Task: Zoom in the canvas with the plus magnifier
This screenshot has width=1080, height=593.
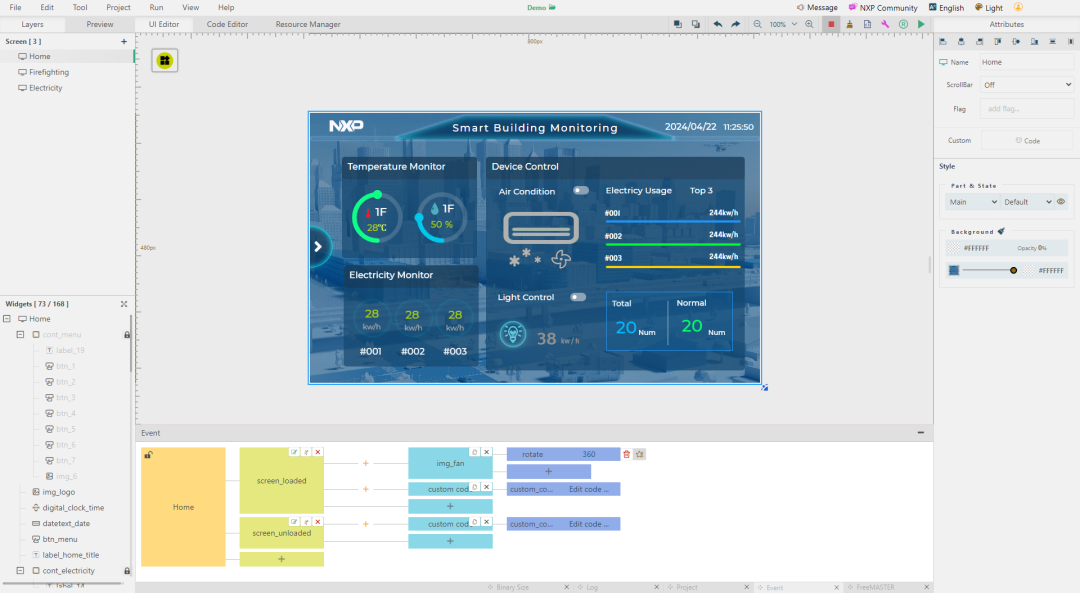Action: click(x=809, y=24)
